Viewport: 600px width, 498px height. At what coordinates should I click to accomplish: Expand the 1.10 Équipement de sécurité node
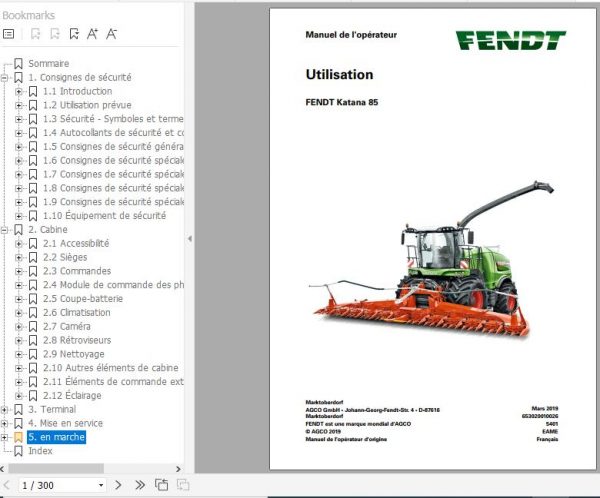coord(18,216)
